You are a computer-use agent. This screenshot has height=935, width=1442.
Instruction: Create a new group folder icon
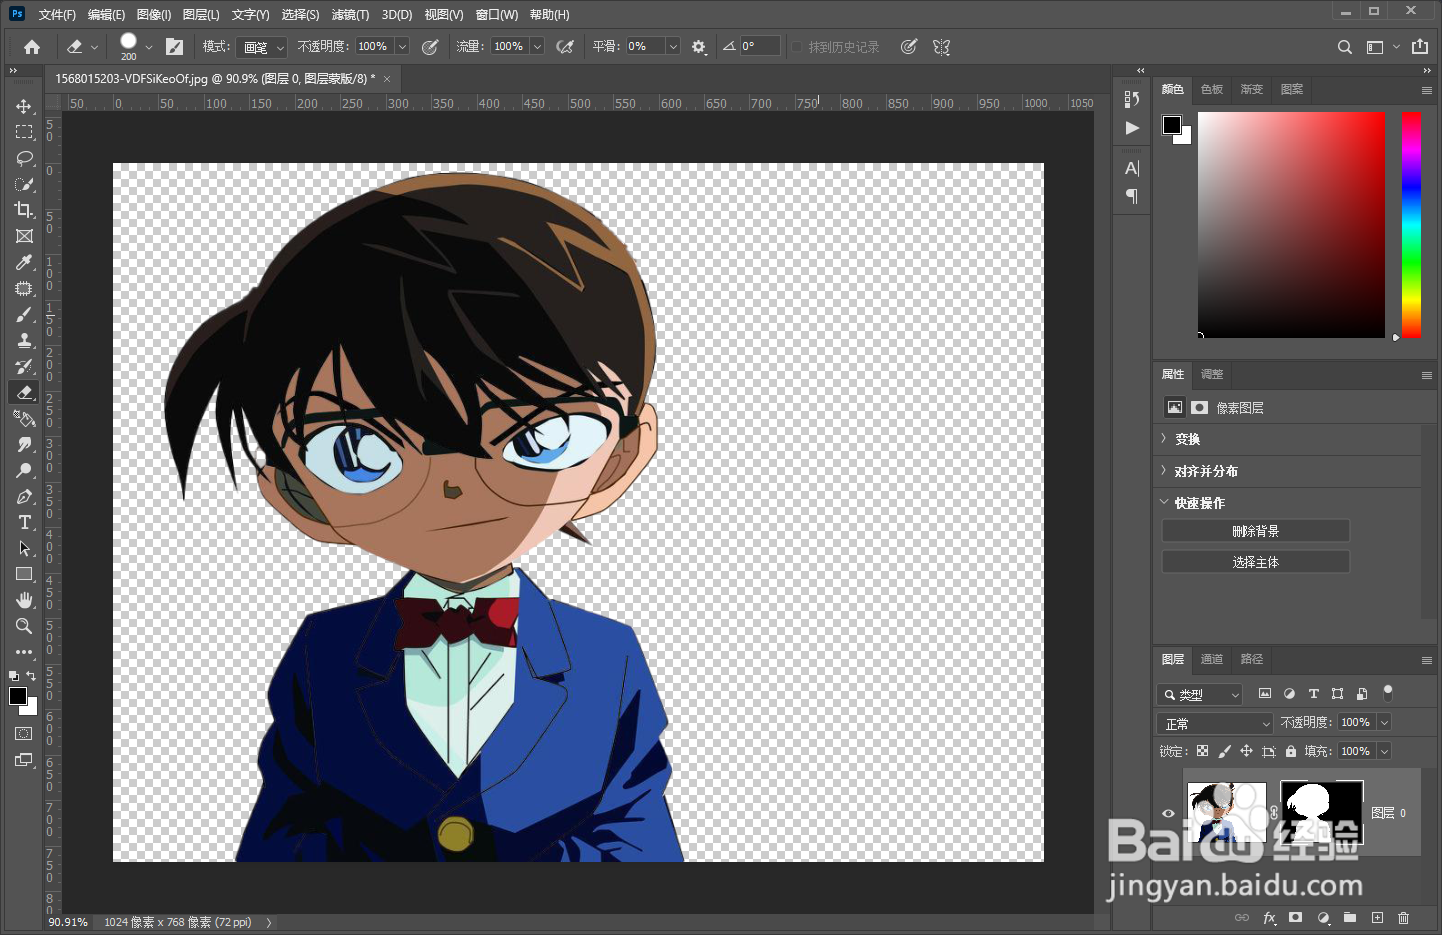point(1350,917)
